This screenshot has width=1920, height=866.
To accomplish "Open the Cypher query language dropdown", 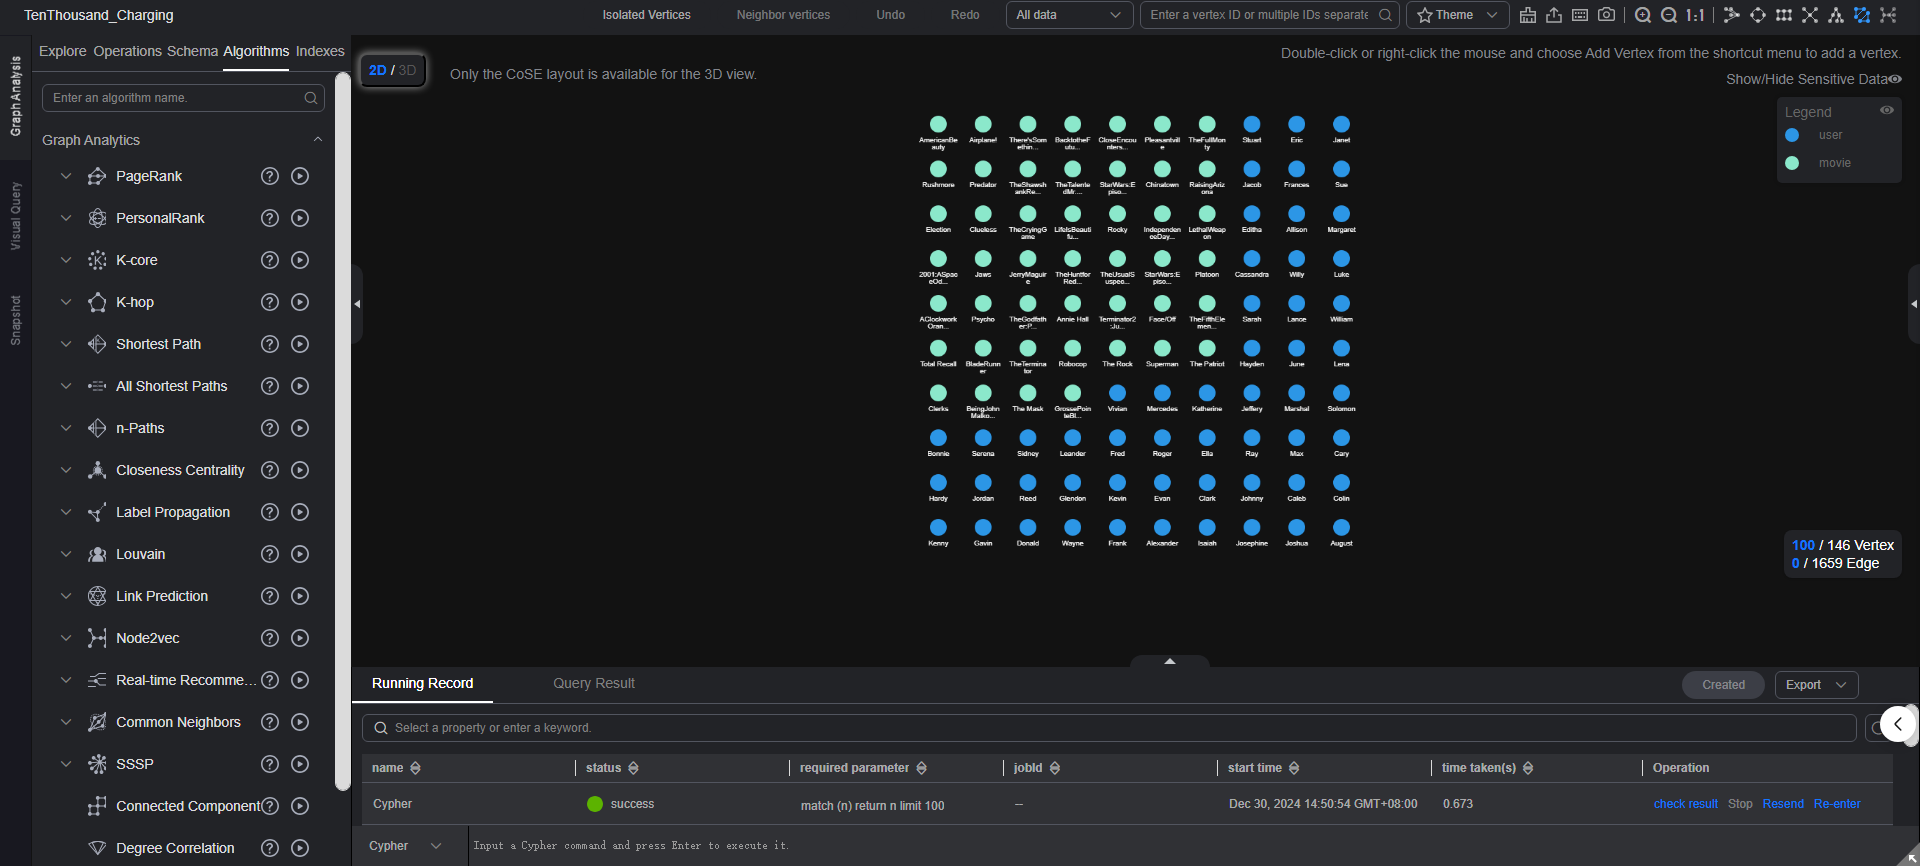I will click(x=405, y=846).
